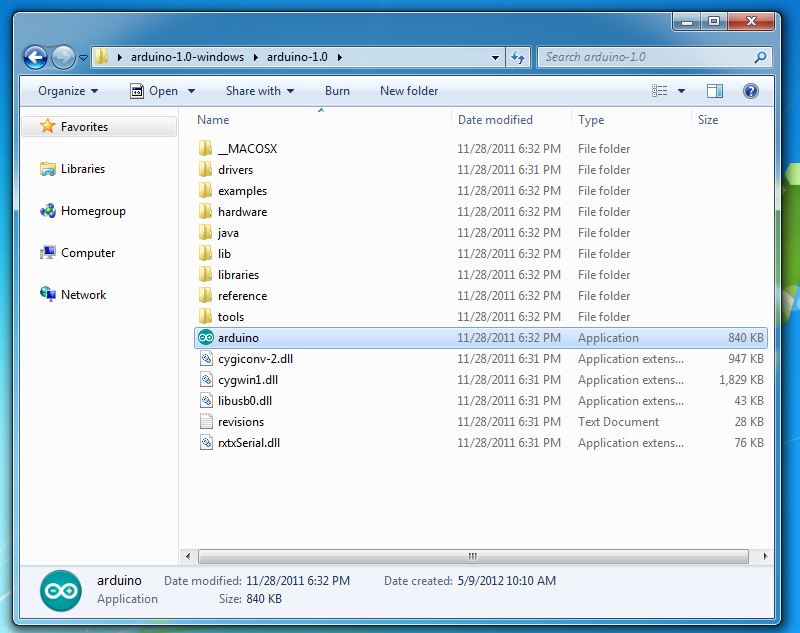The height and width of the screenshot is (633, 800).
Task: Select the file name "cygwin1.dll"
Action: click(x=248, y=380)
